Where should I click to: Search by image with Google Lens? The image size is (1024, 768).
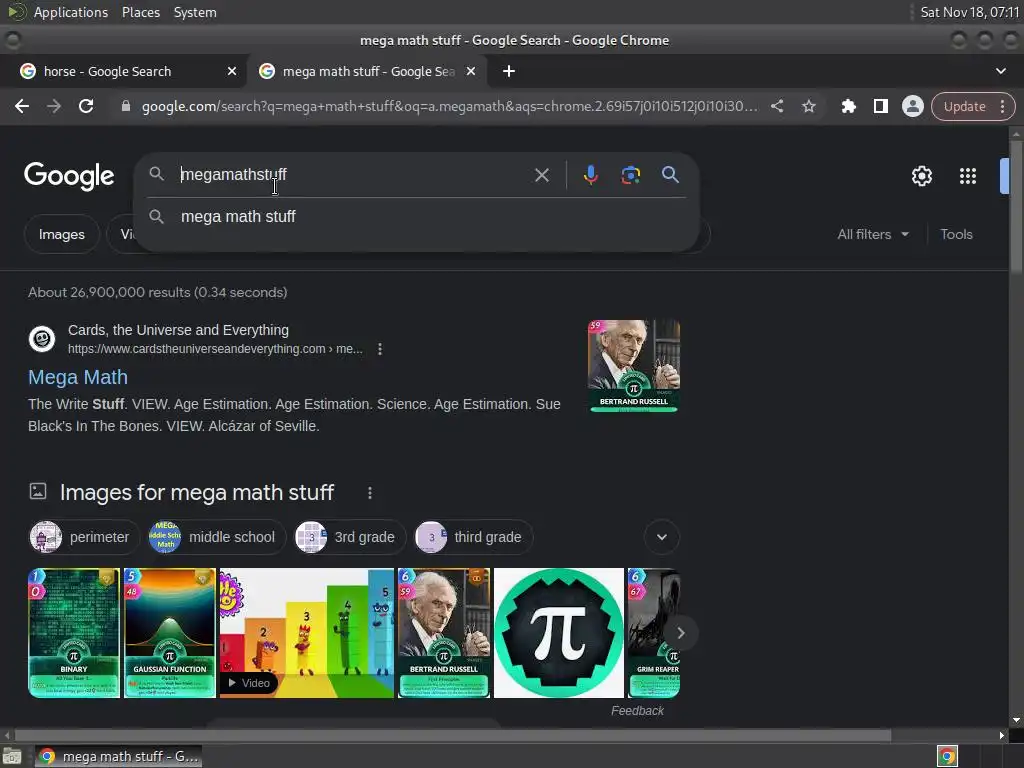coord(630,175)
